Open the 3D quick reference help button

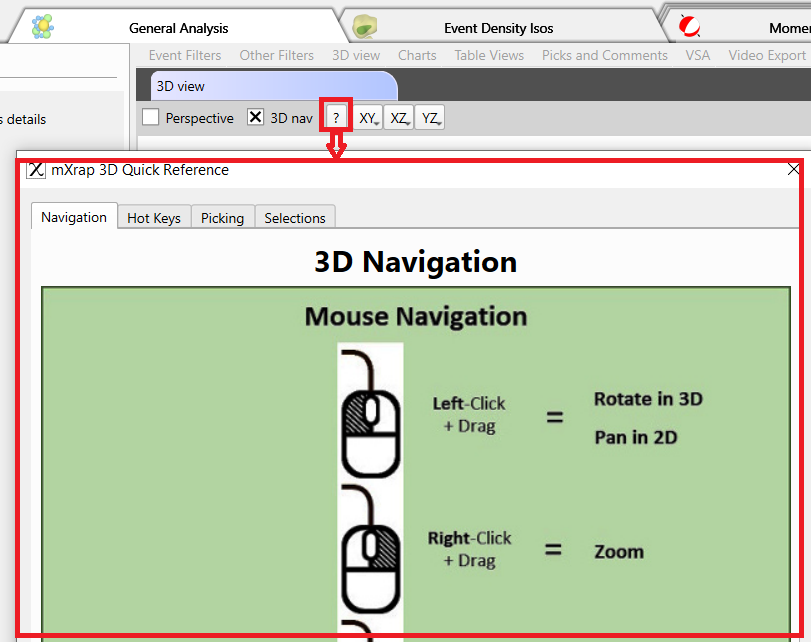point(336,118)
